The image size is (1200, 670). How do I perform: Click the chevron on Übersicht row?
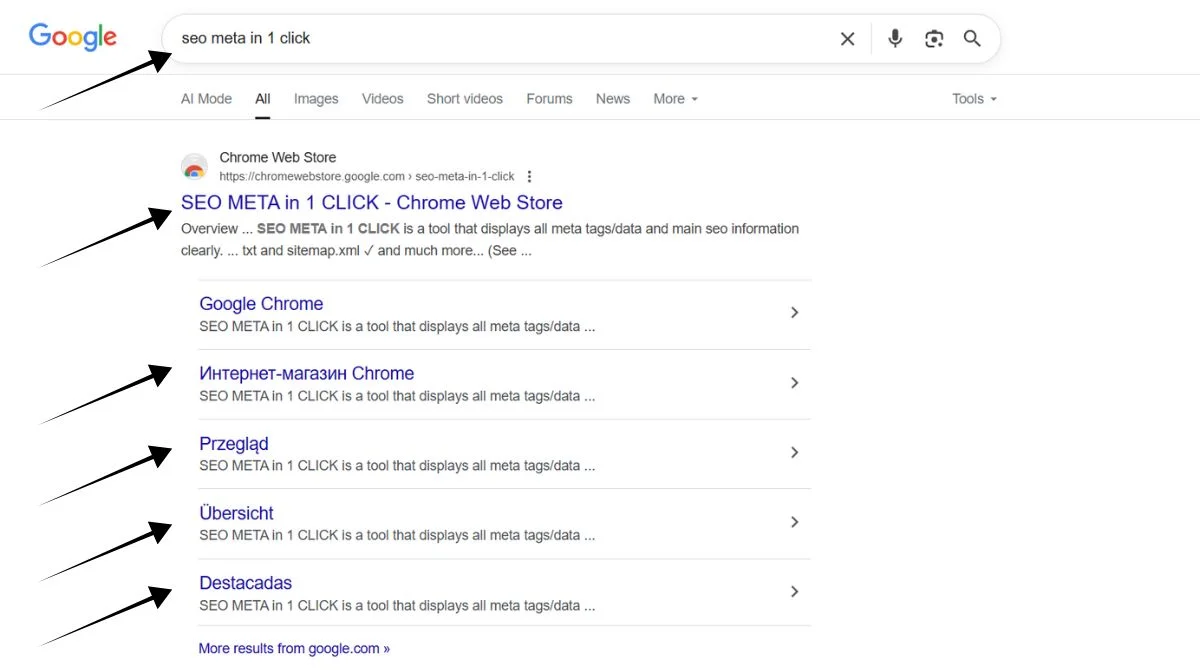coord(795,522)
